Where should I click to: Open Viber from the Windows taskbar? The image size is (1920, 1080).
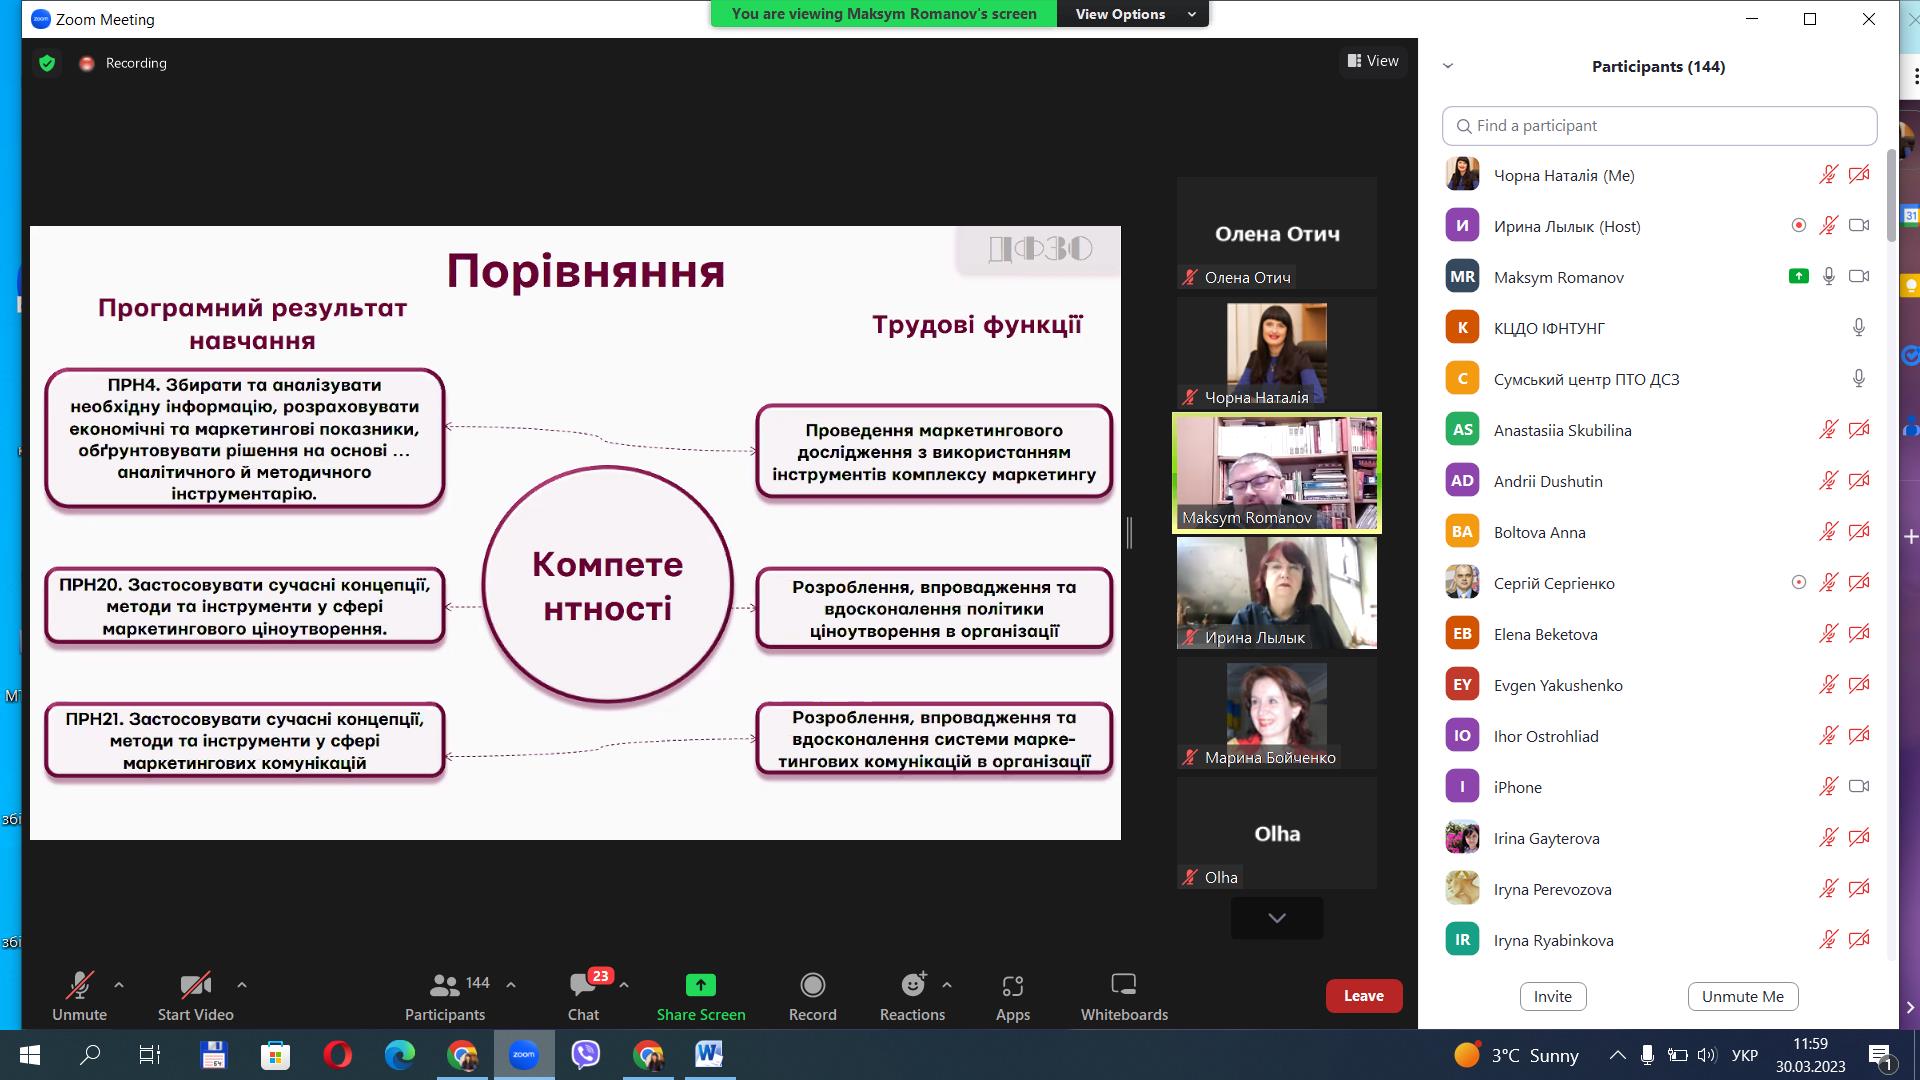pos(586,1055)
